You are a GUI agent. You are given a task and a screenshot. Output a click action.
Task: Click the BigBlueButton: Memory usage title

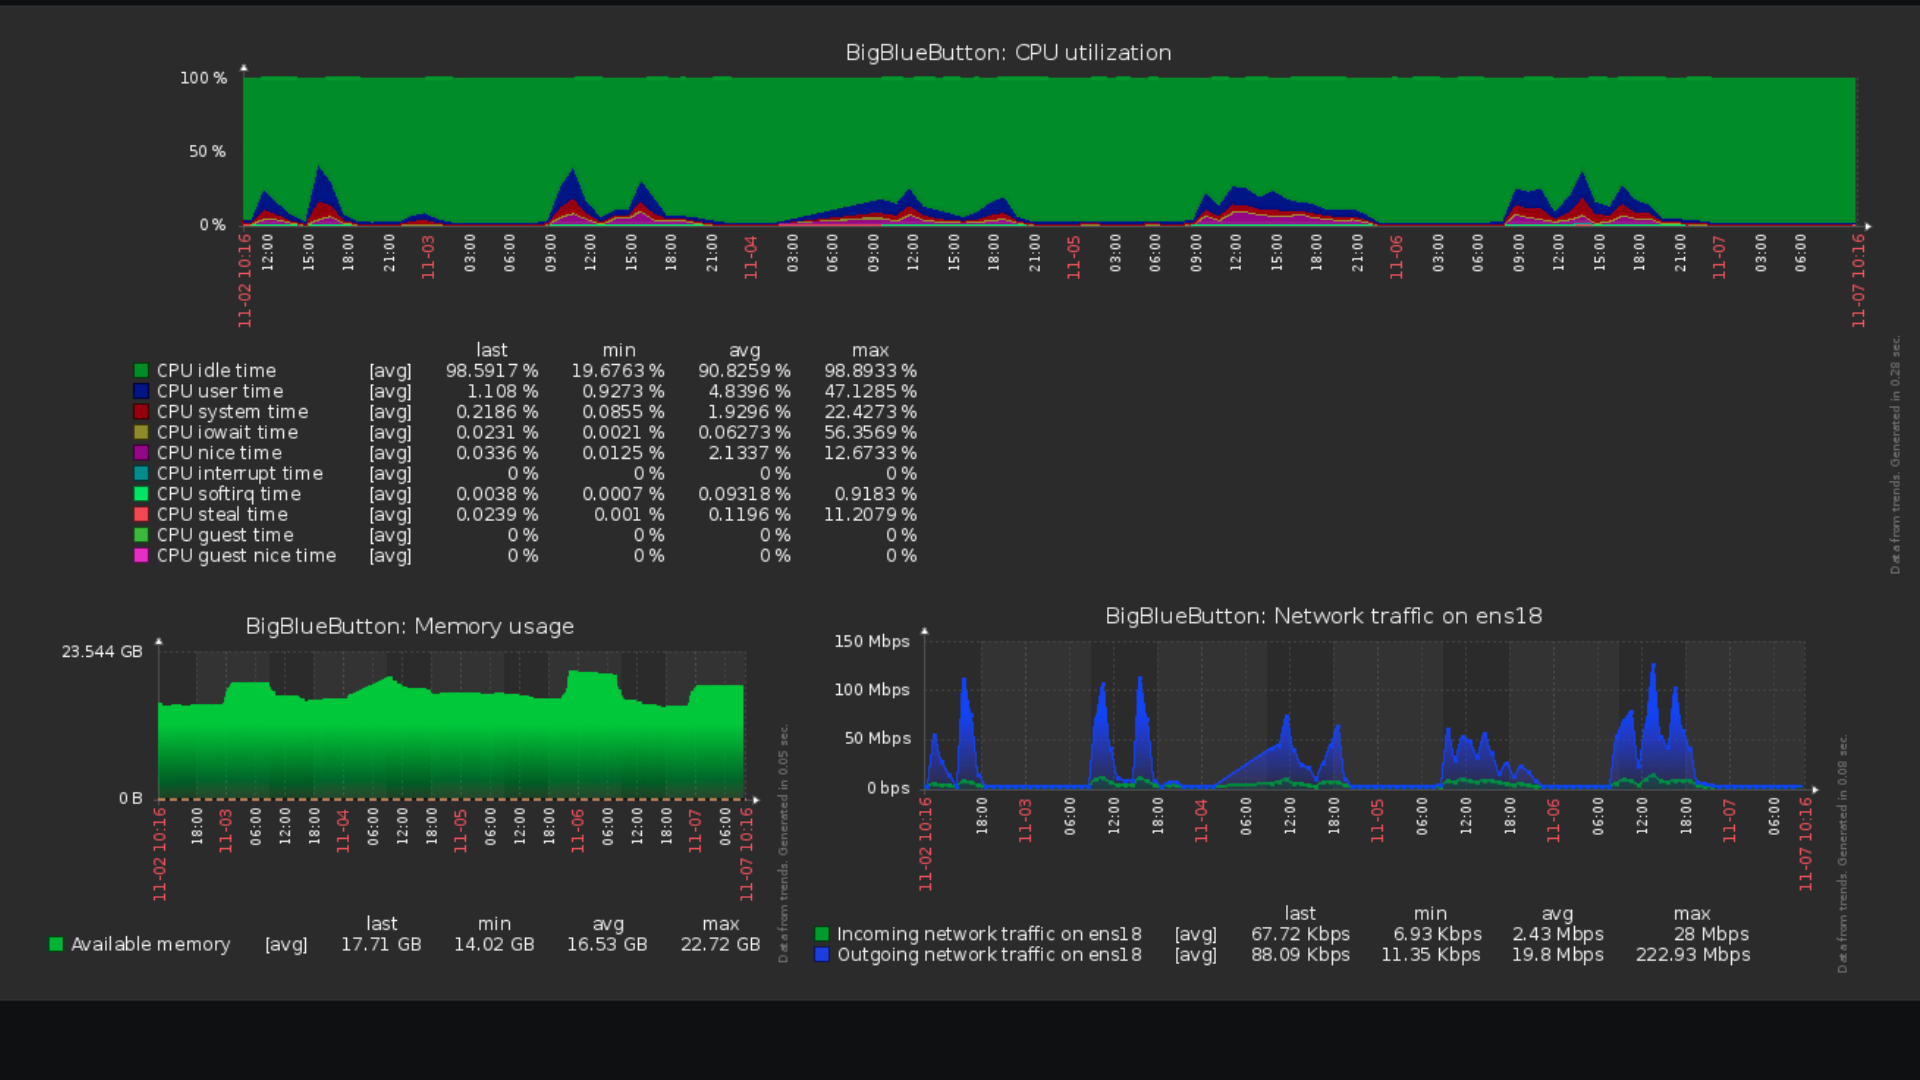coord(410,627)
